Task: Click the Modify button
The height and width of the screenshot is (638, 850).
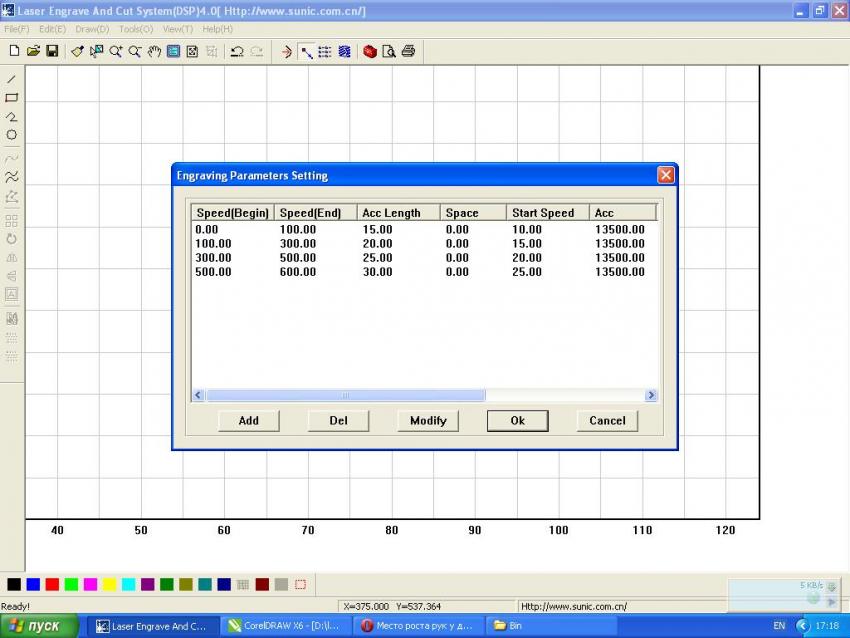Action: coord(428,421)
